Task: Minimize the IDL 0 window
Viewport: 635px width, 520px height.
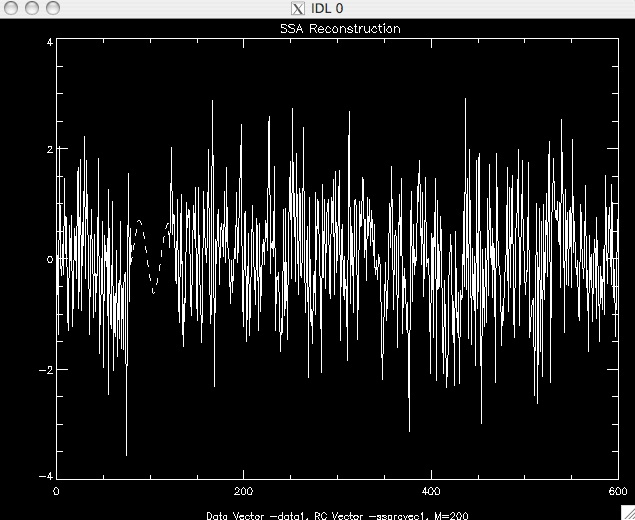Action: click(33, 8)
